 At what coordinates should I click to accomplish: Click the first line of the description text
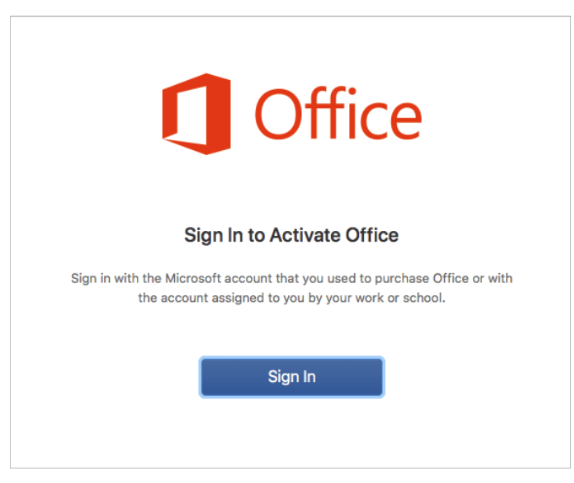(x=292, y=278)
